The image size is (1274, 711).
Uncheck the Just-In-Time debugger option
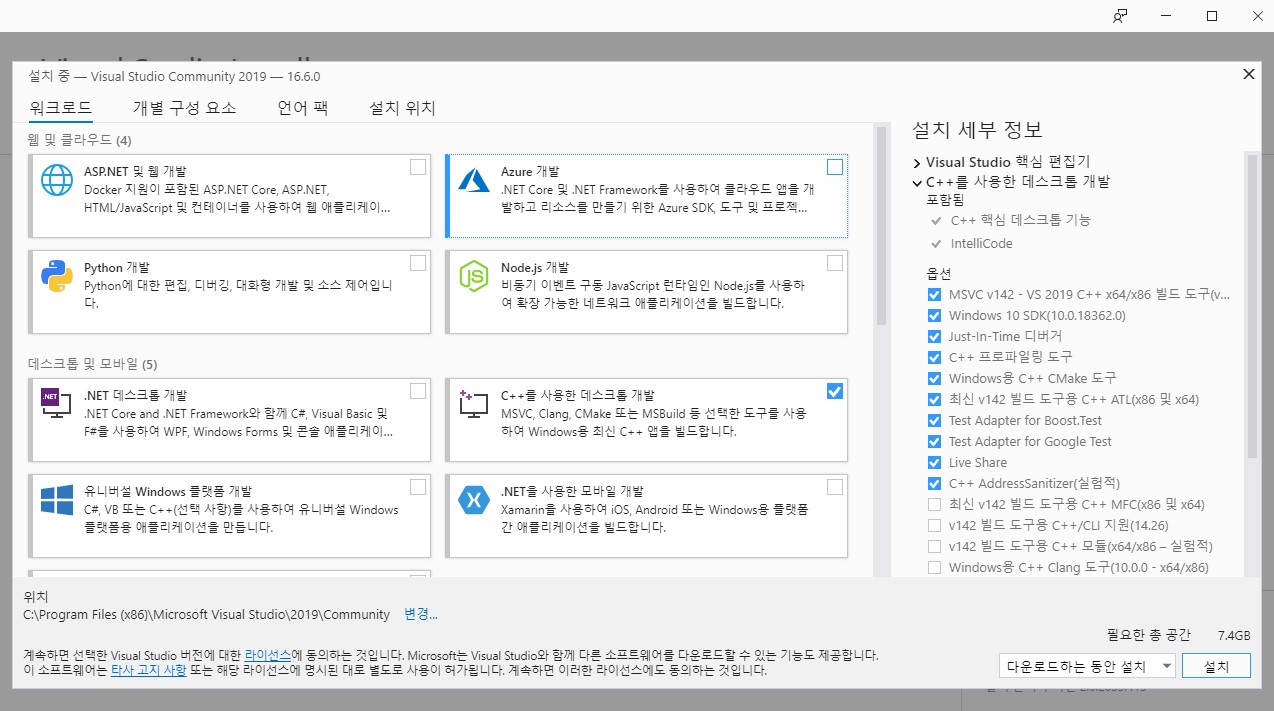pos(934,336)
